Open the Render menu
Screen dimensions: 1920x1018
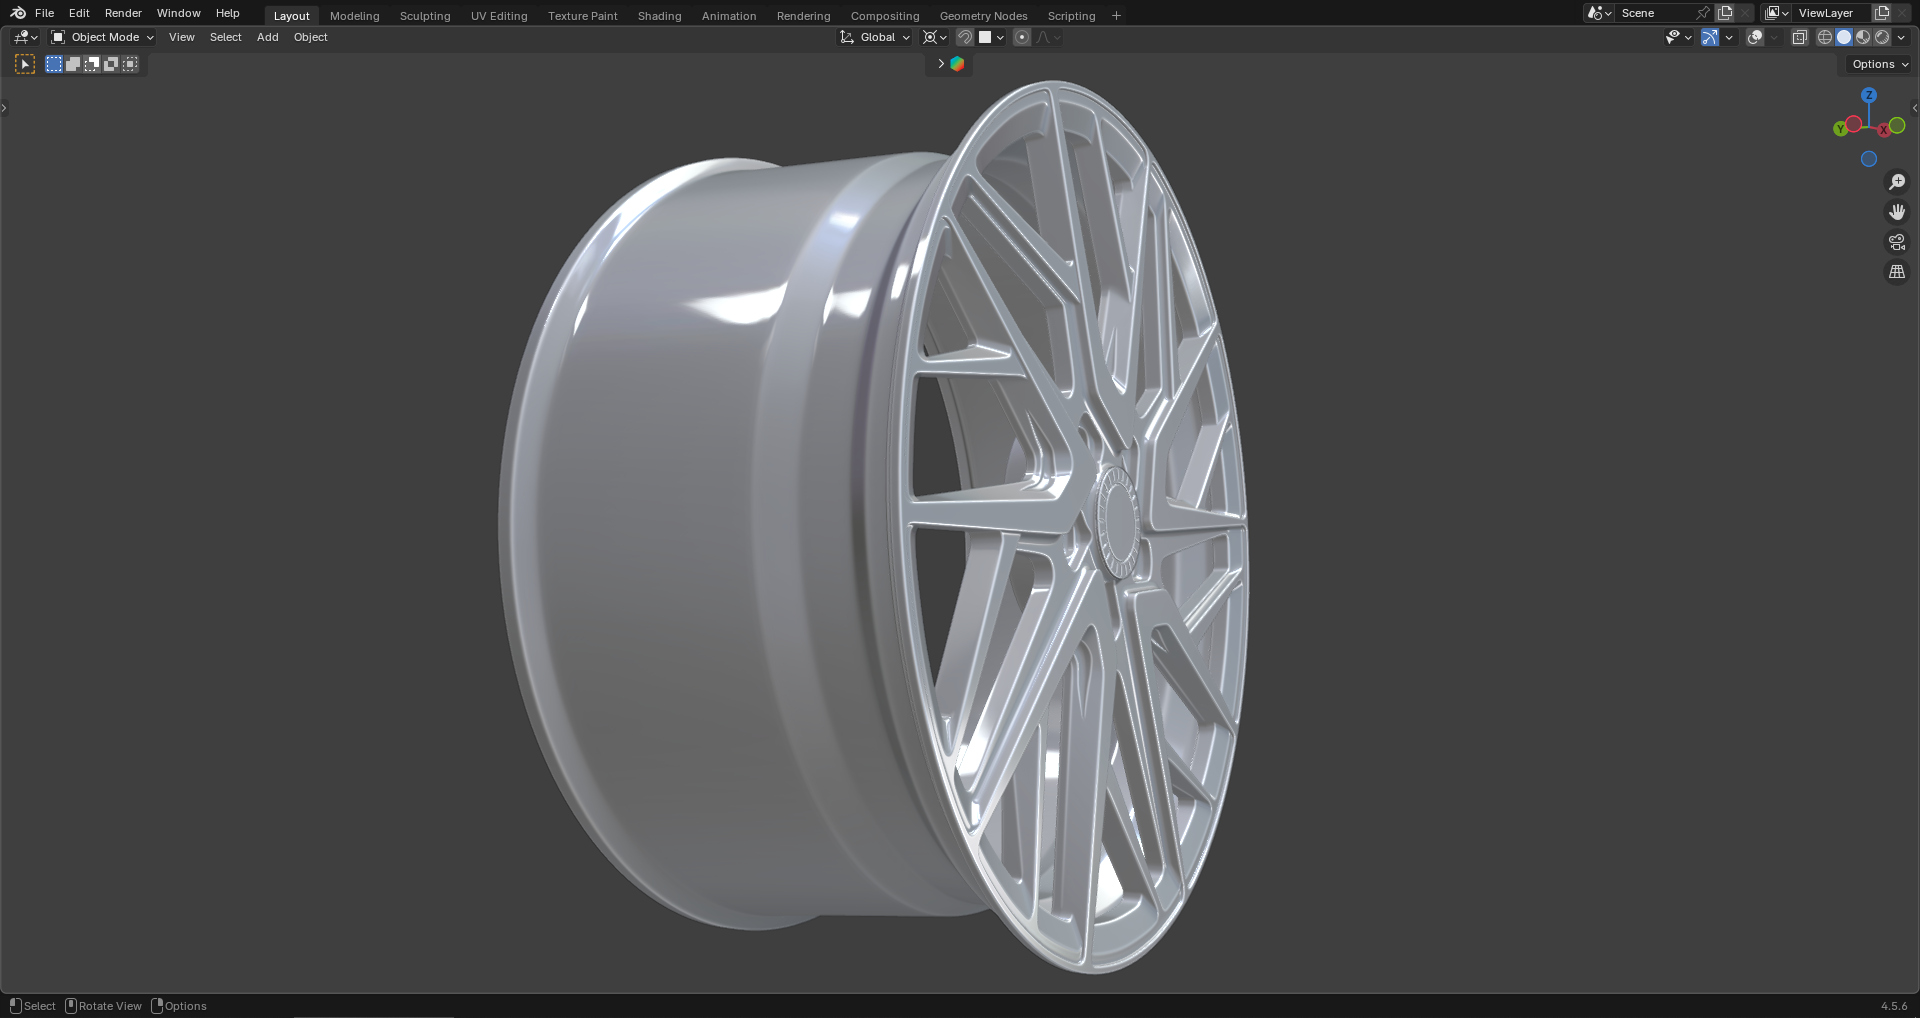coord(123,13)
